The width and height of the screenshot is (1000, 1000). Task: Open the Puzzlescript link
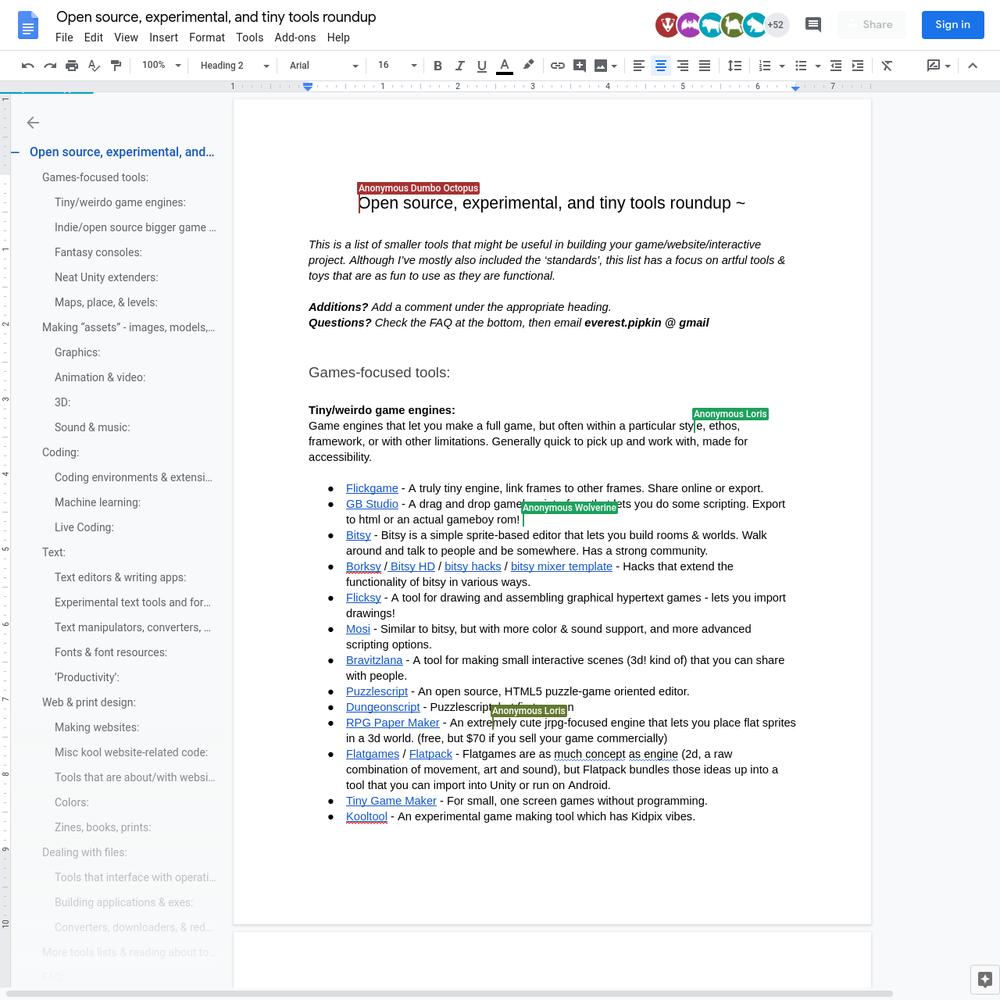click(x=376, y=691)
